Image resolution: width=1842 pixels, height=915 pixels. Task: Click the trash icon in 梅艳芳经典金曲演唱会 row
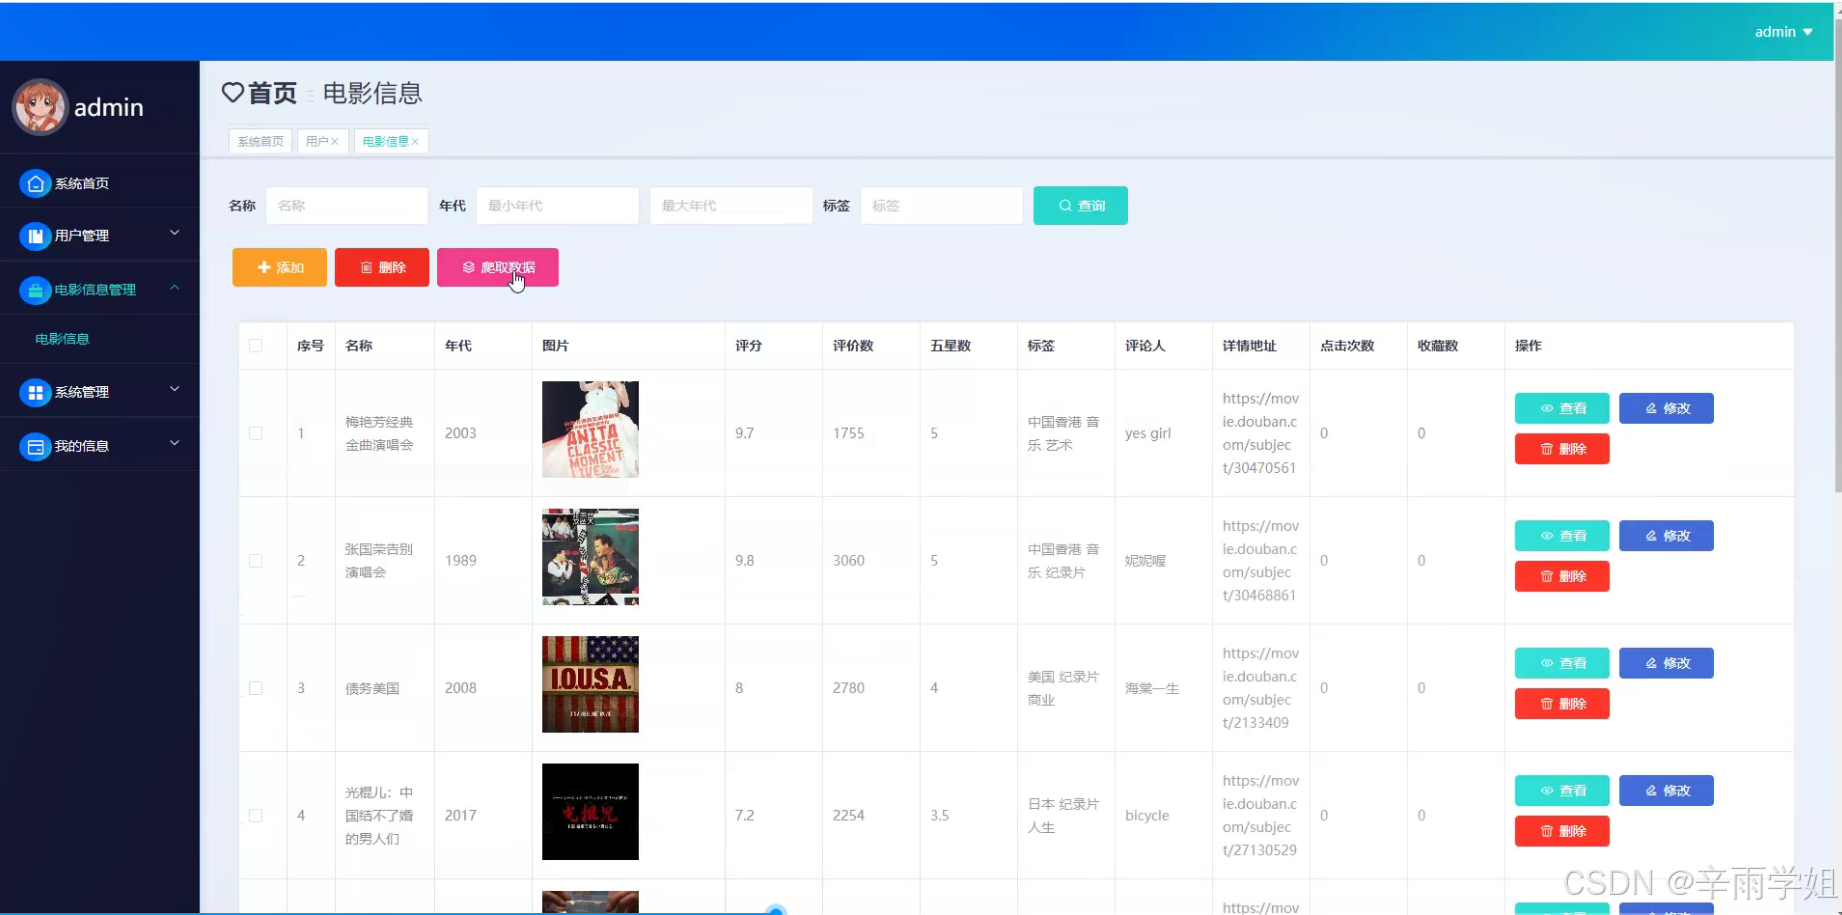[x=1547, y=449]
